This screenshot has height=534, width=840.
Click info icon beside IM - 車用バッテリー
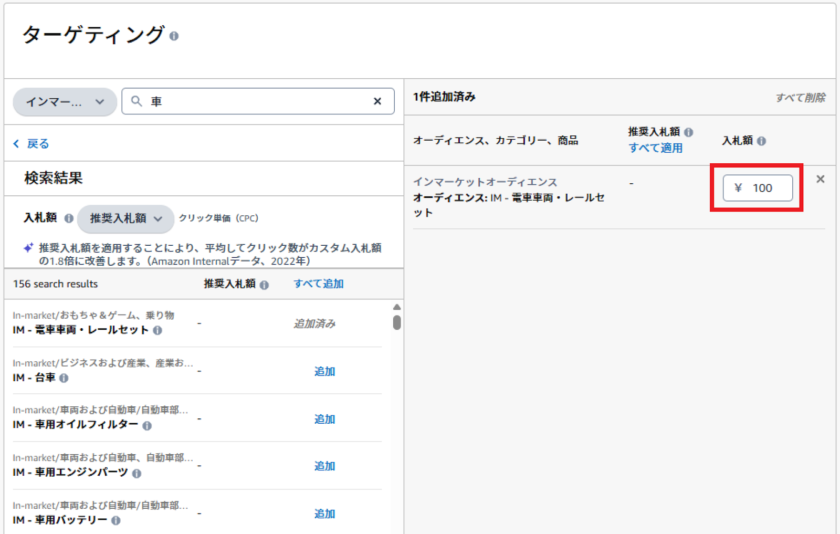pos(116,520)
